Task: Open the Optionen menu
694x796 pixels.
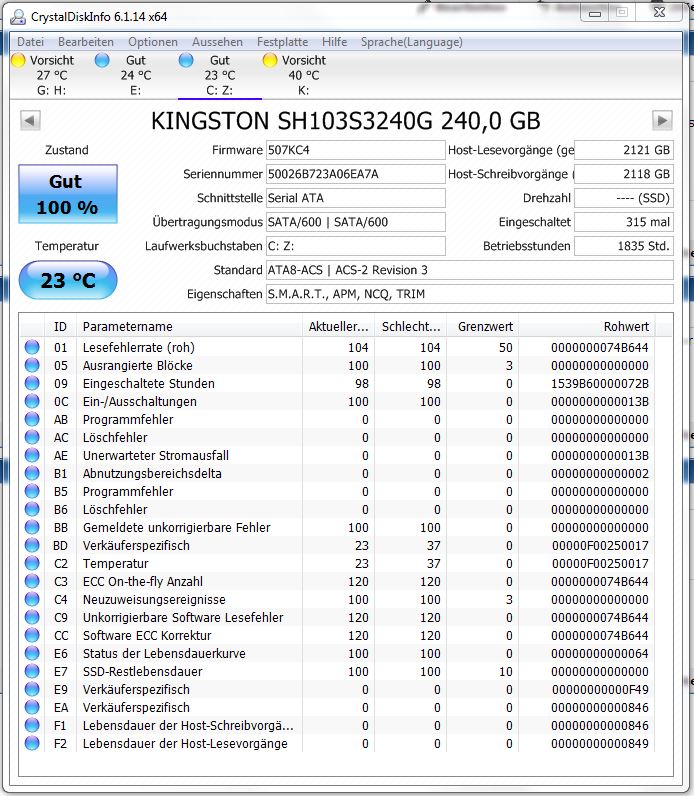Action: (153, 42)
